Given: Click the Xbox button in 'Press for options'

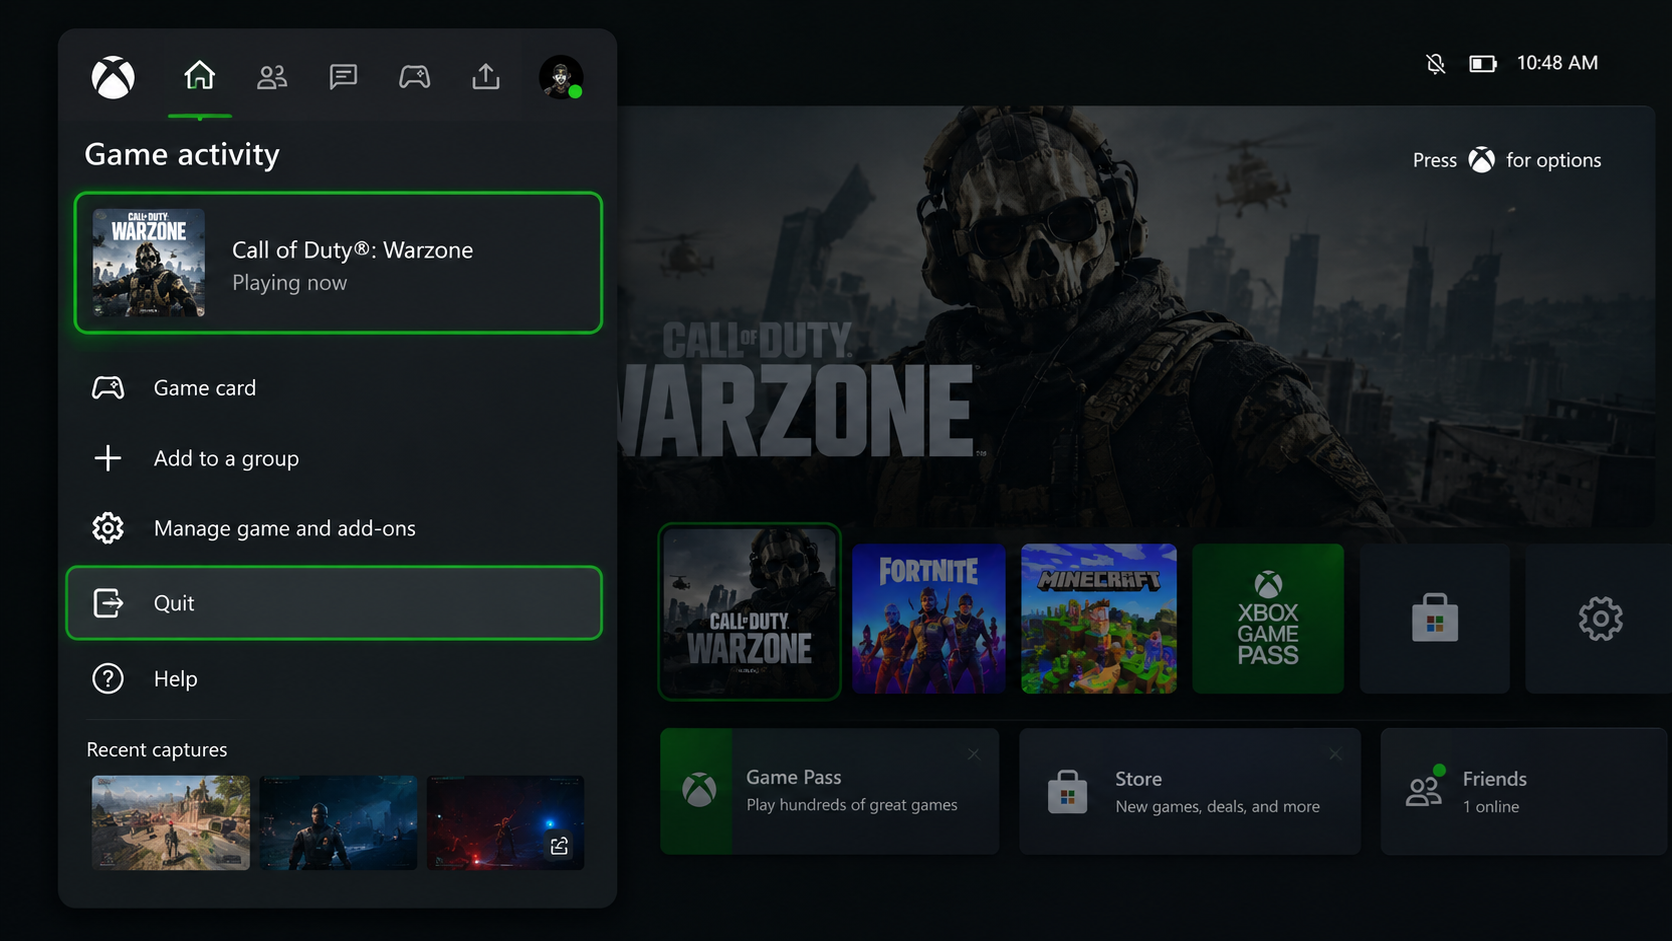Looking at the screenshot, I should 1481,160.
